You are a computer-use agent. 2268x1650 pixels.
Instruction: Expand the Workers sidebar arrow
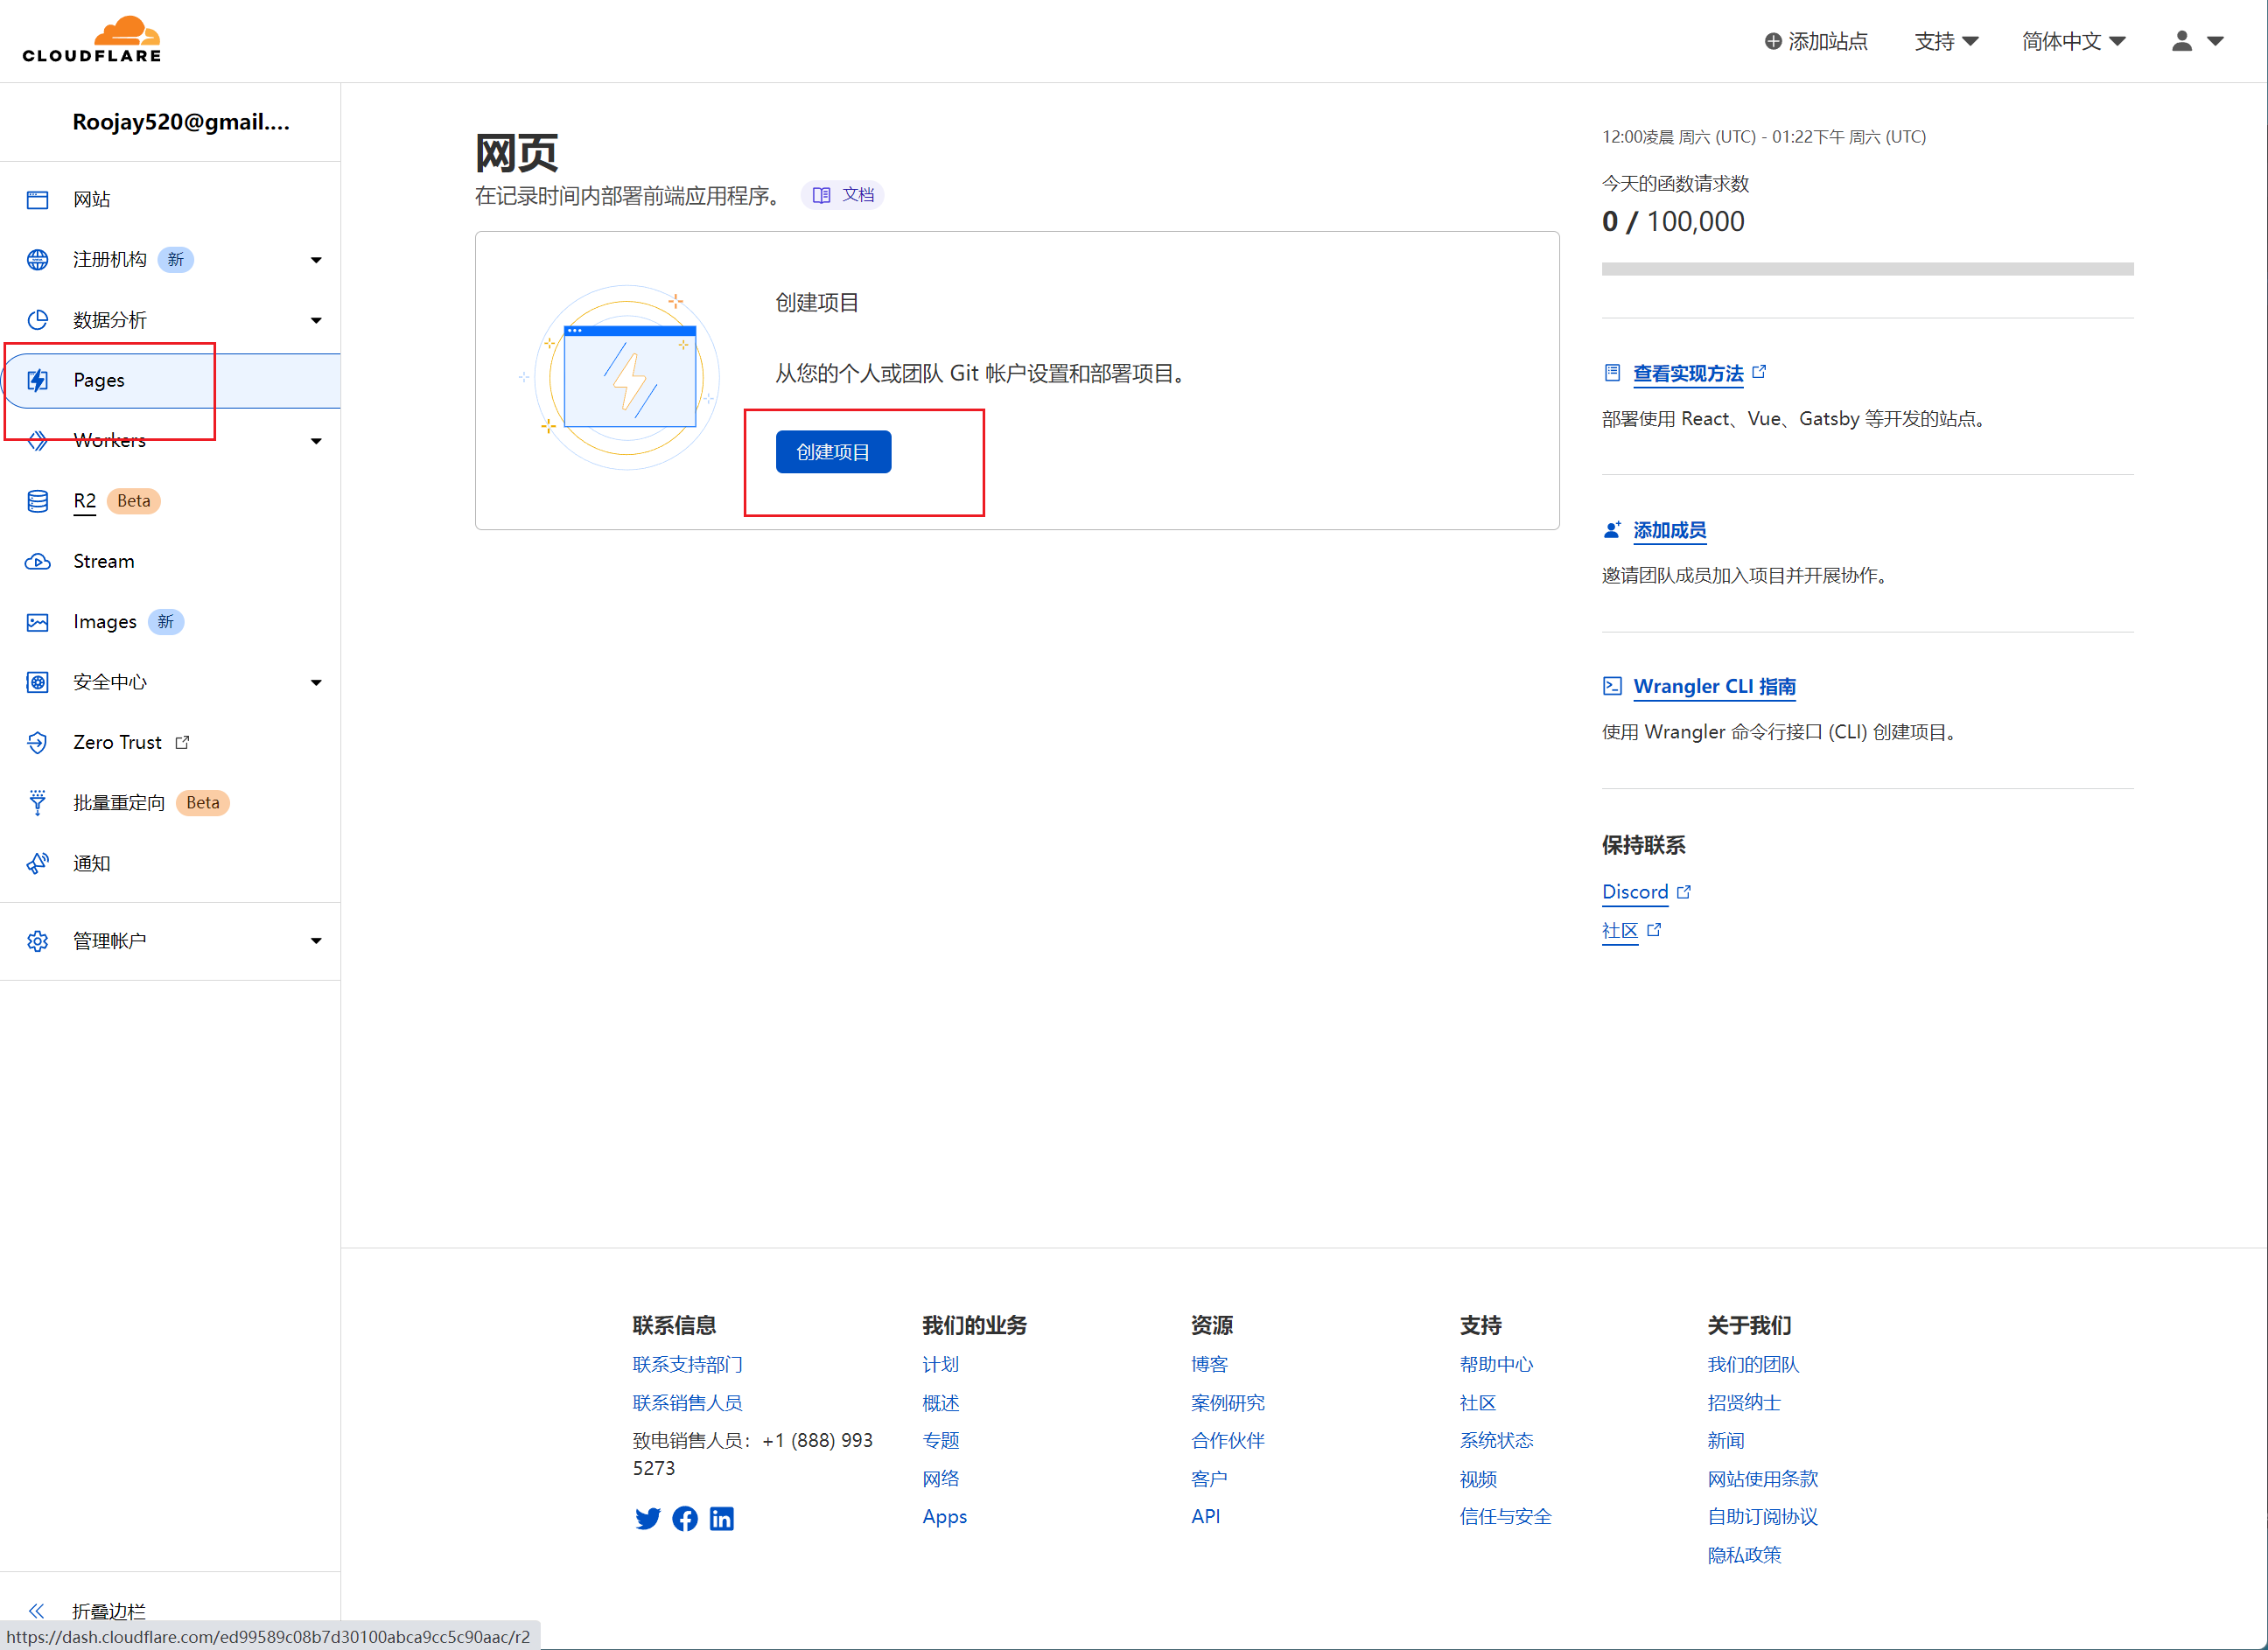316,441
